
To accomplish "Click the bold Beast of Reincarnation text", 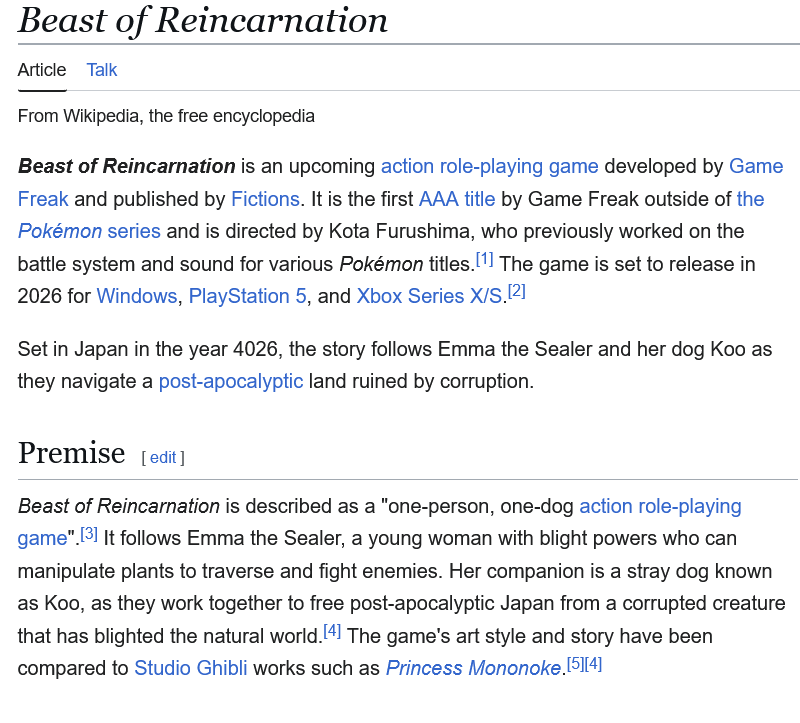I will tap(127, 166).
